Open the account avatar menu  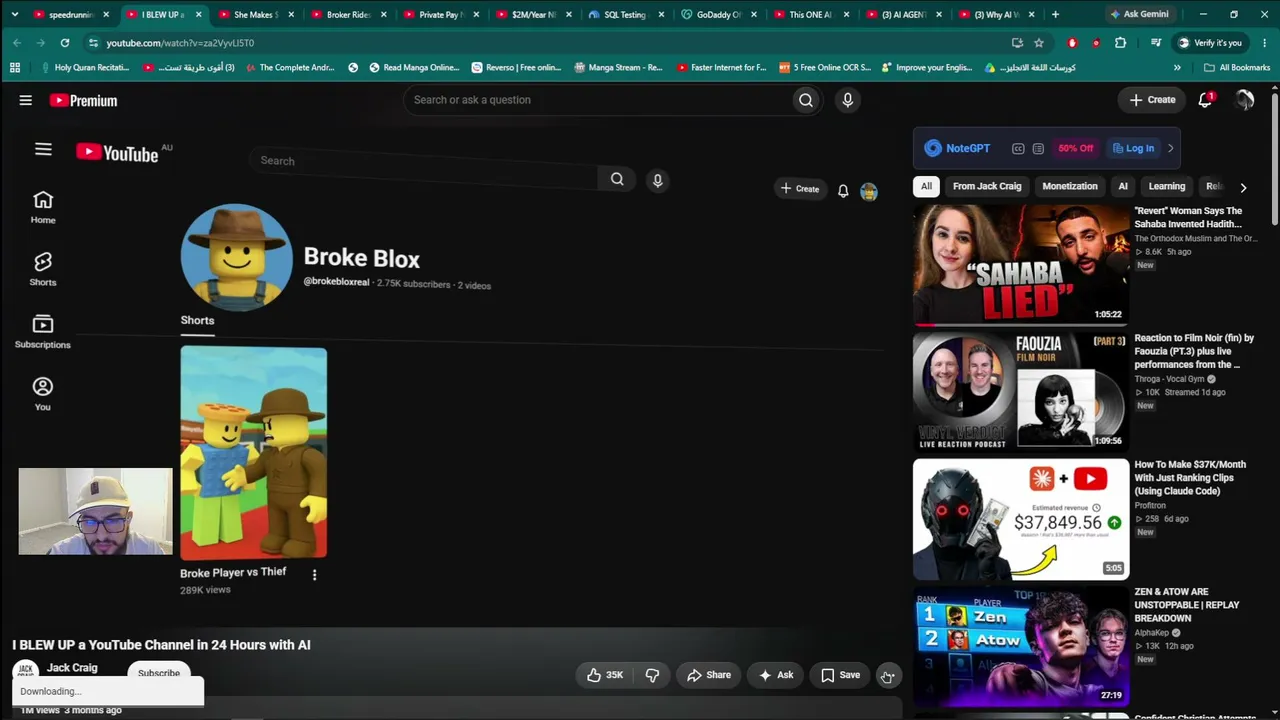(1244, 100)
